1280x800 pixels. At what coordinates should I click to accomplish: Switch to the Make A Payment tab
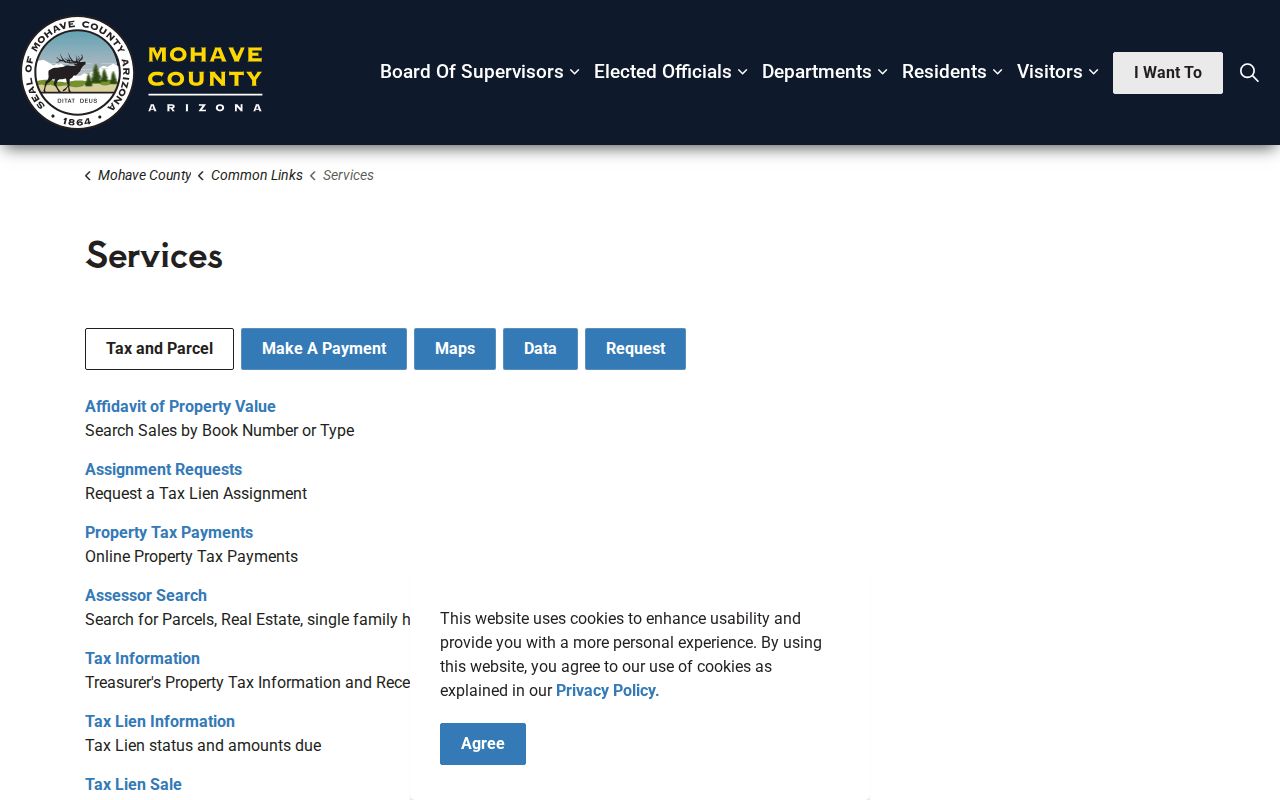click(x=324, y=349)
